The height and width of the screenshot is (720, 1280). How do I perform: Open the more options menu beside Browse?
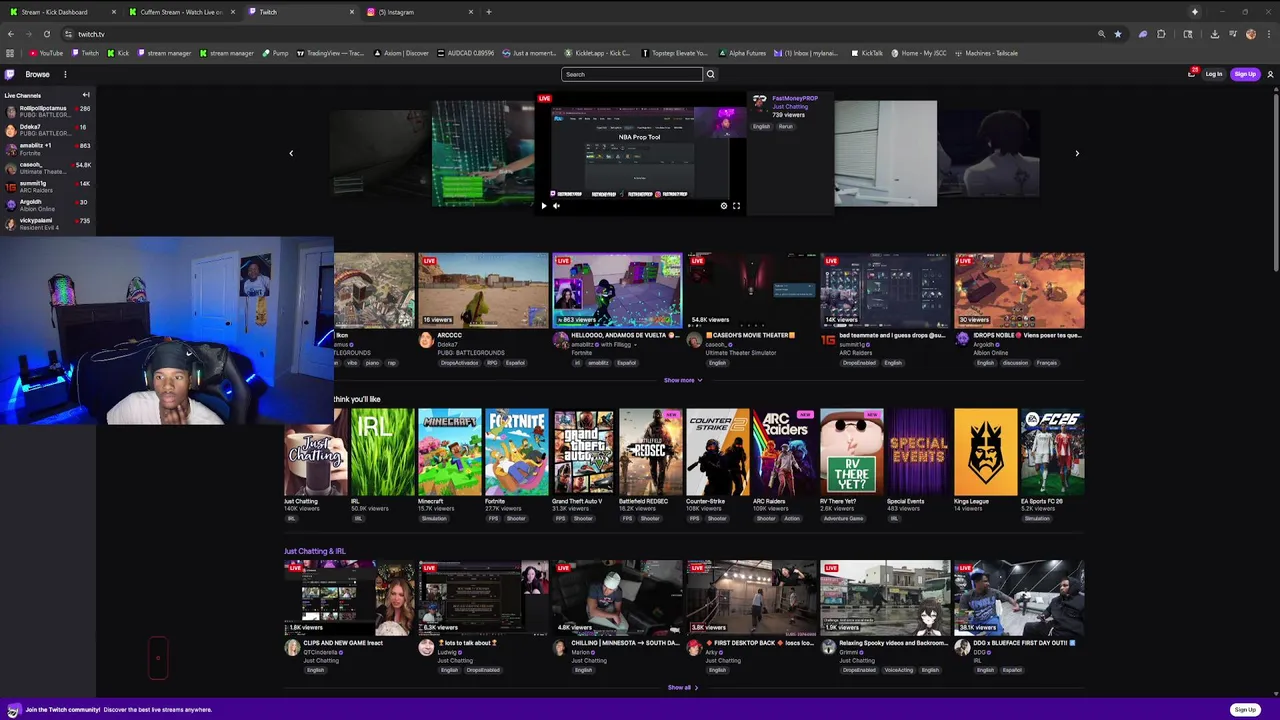pyautogui.click(x=65, y=74)
